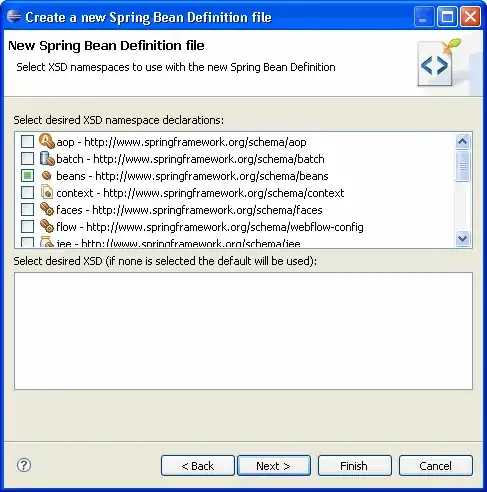Enable the aop namespace checkbox

[27, 141]
